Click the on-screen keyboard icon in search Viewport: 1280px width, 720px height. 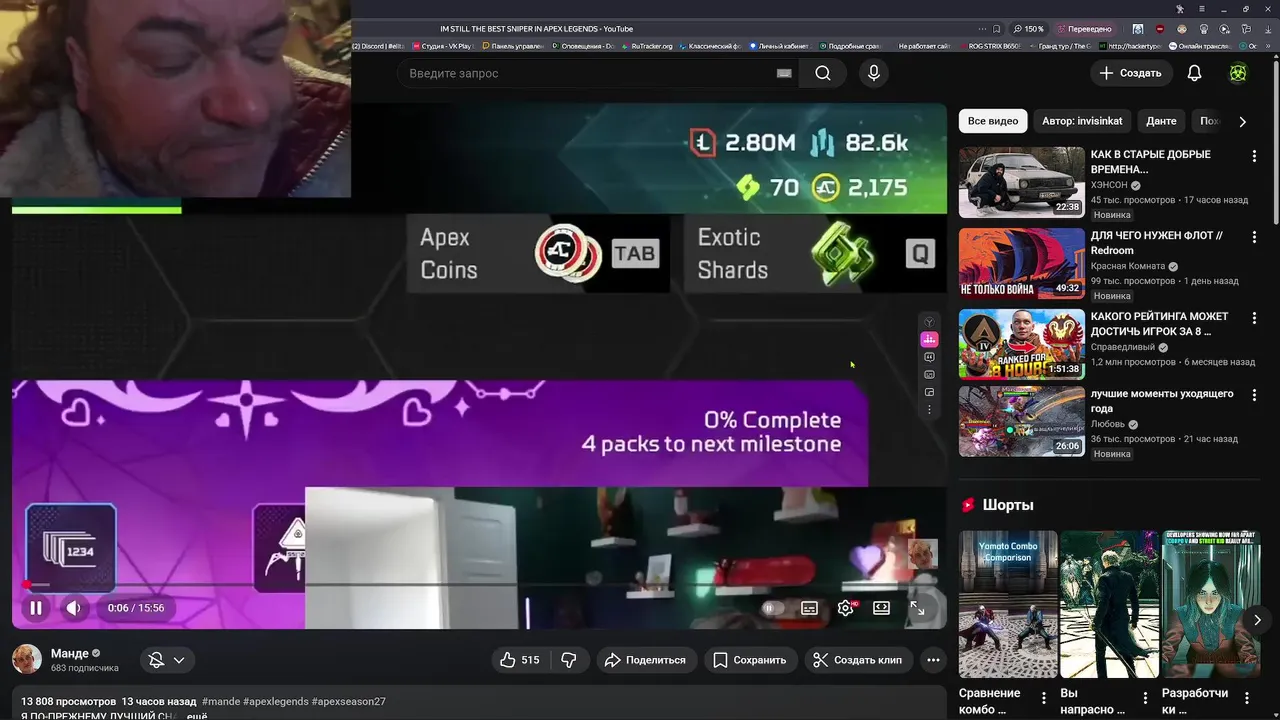tap(784, 73)
